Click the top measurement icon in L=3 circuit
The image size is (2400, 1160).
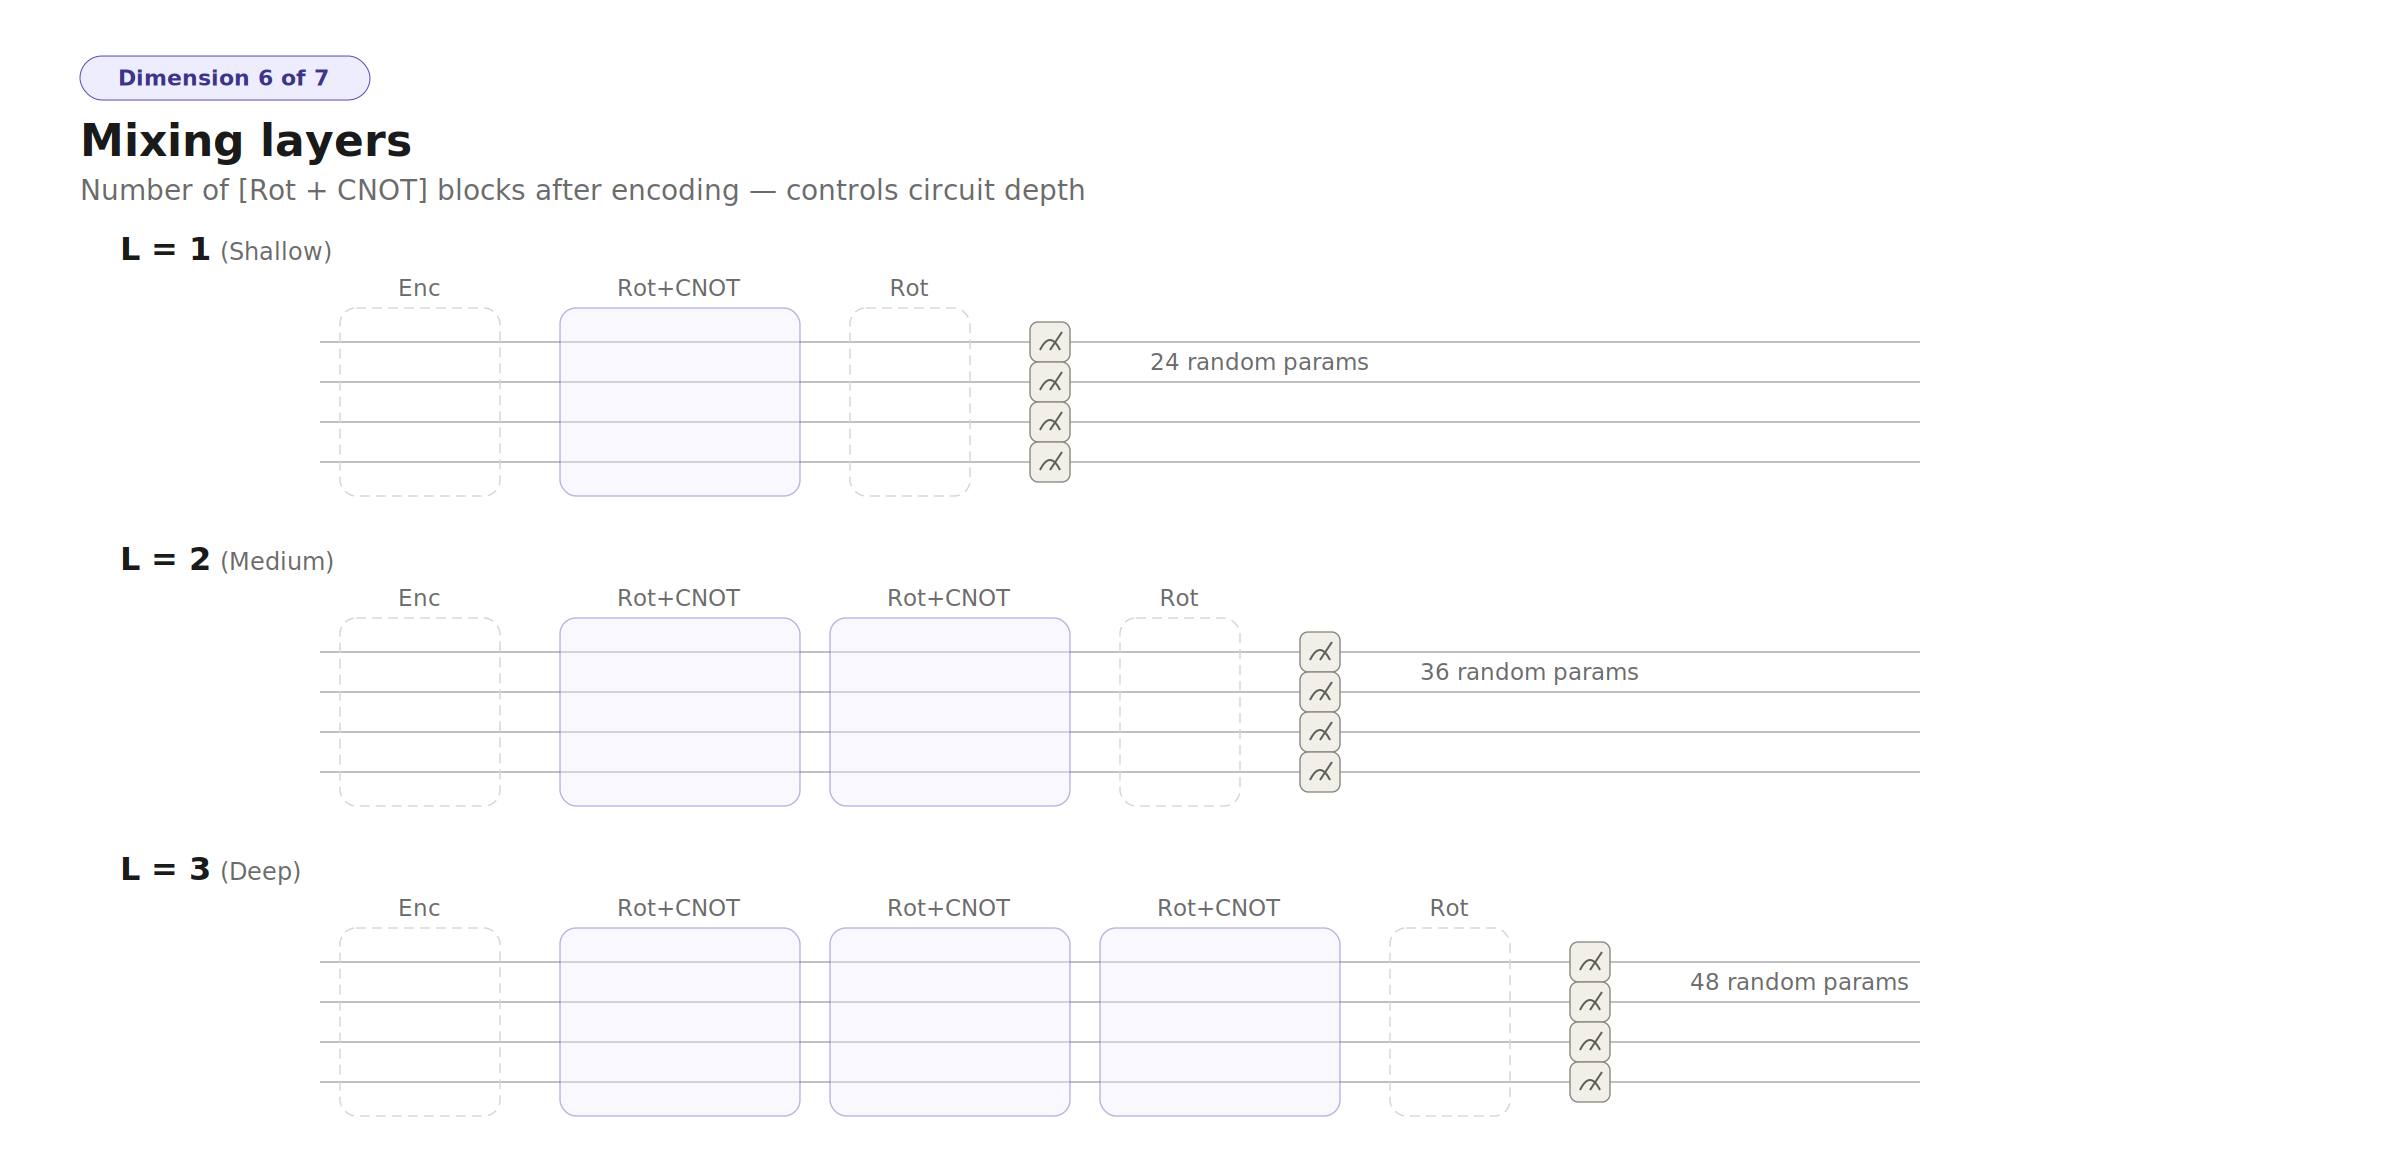pyautogui.click(x=1590, y=962)
